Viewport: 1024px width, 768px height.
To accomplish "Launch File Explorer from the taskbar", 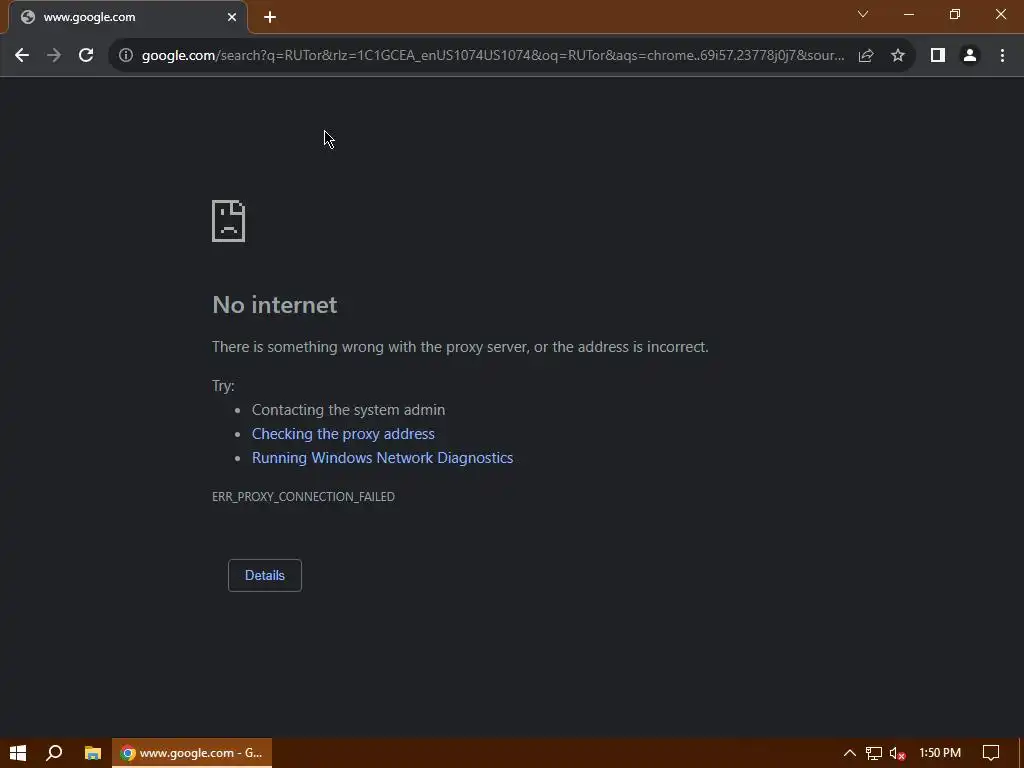I will tap(93, 753).
